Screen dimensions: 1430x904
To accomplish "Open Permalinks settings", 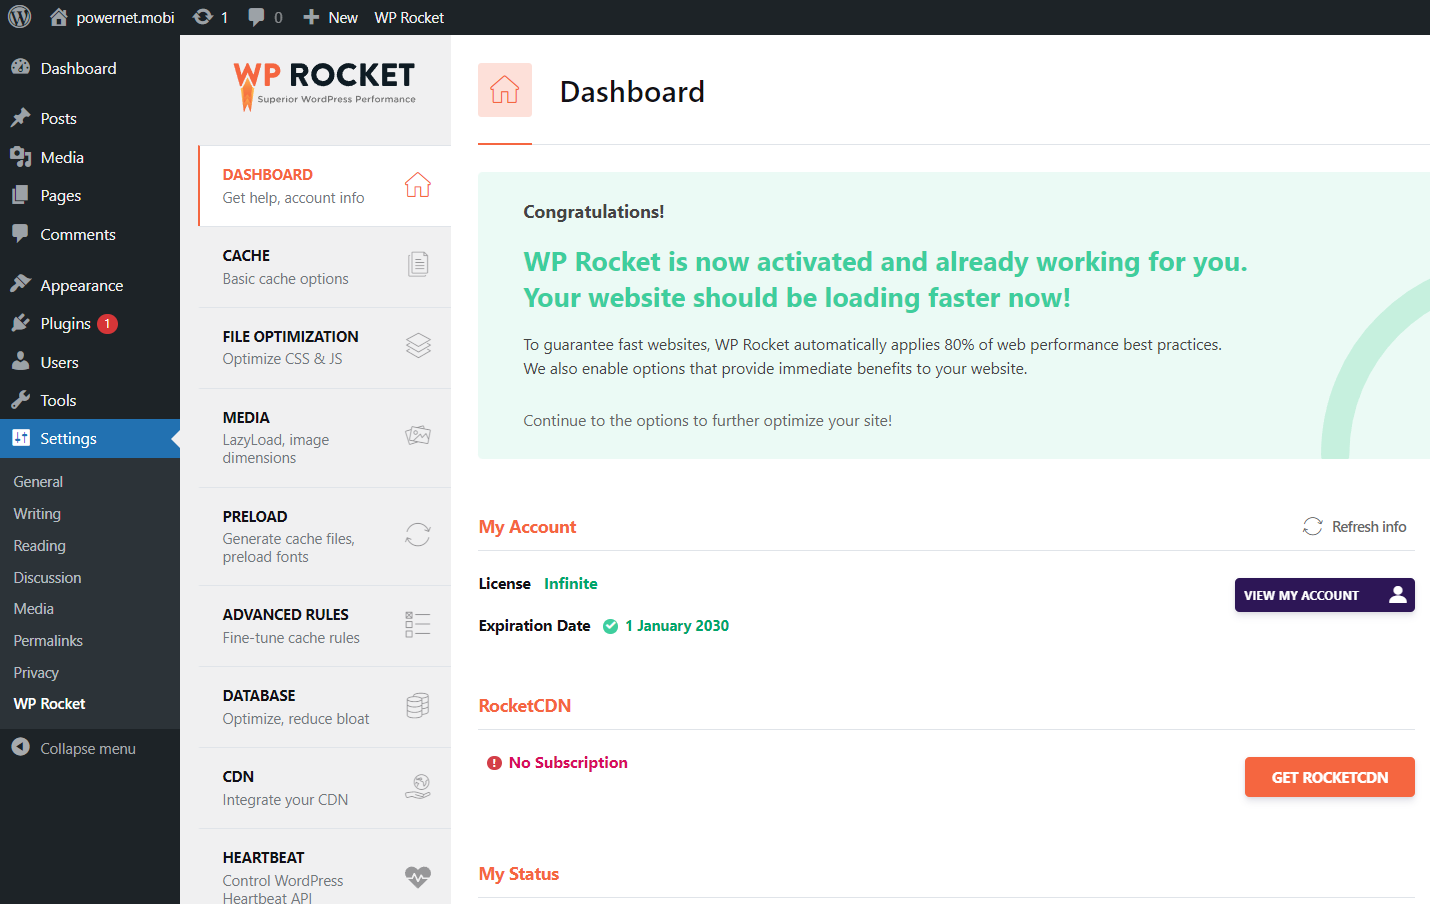I will [48, 641].
